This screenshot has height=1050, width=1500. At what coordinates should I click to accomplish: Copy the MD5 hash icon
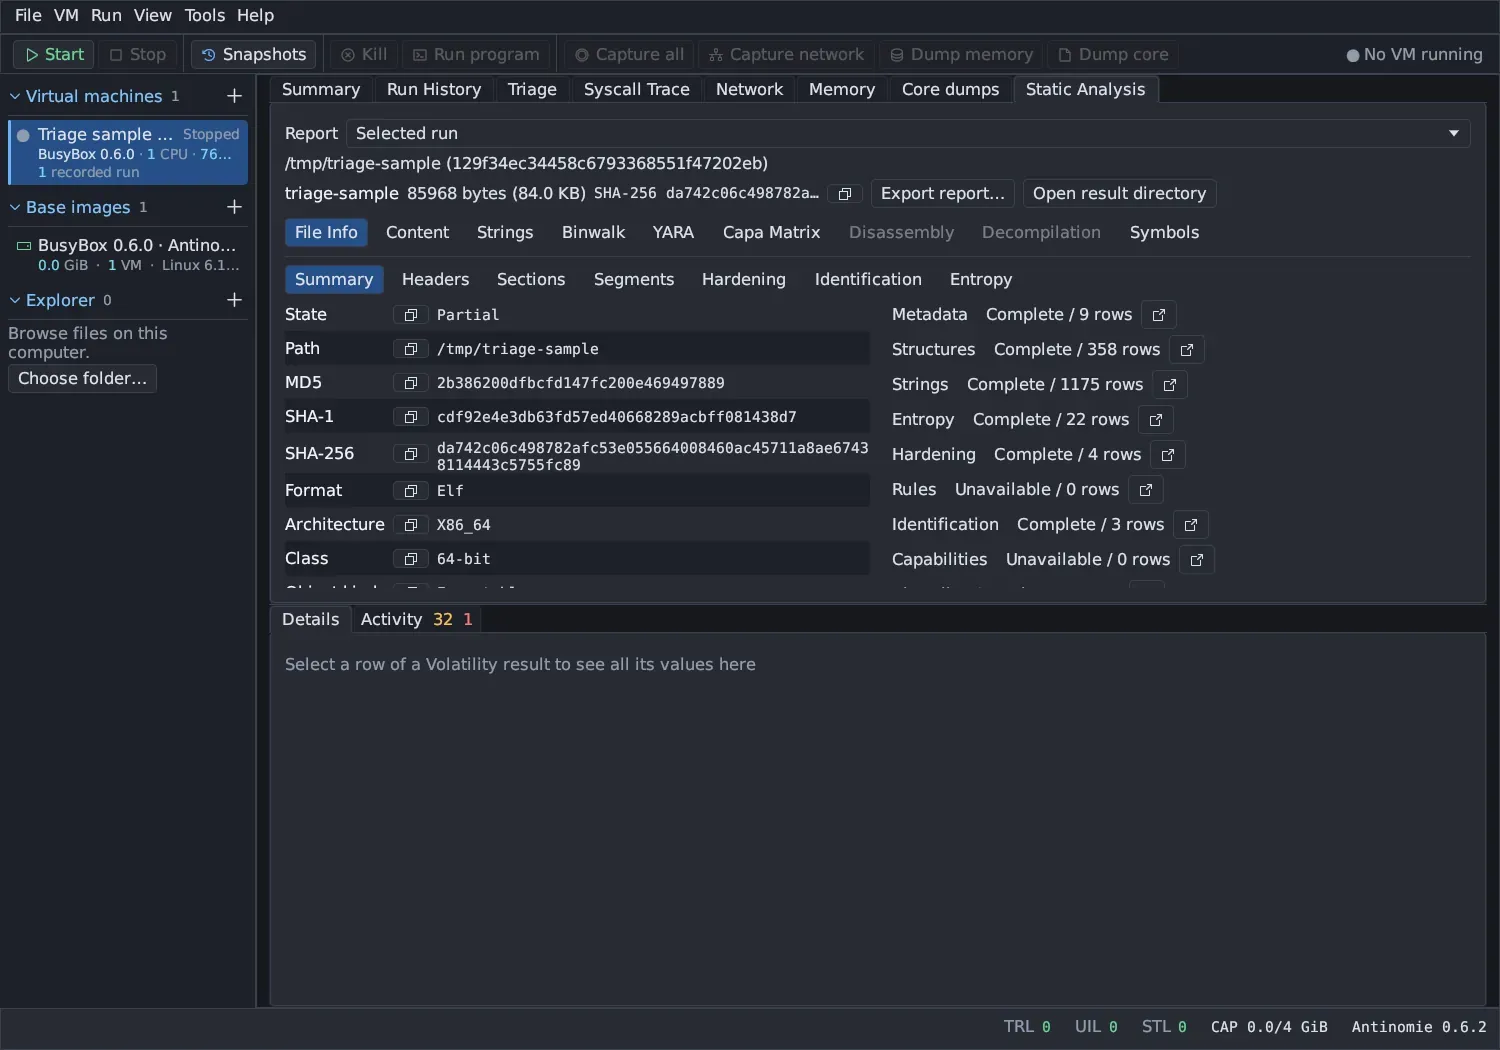pos(410,383)
